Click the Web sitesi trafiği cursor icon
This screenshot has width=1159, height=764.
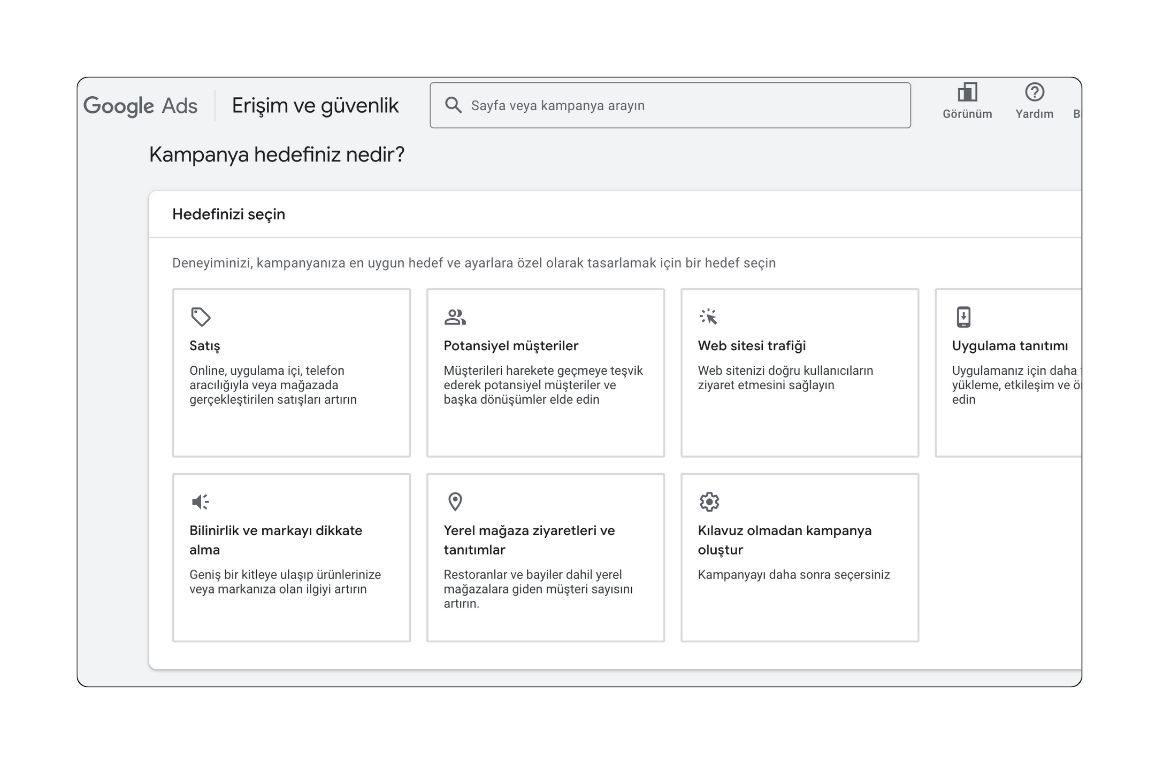click(709, 315)
